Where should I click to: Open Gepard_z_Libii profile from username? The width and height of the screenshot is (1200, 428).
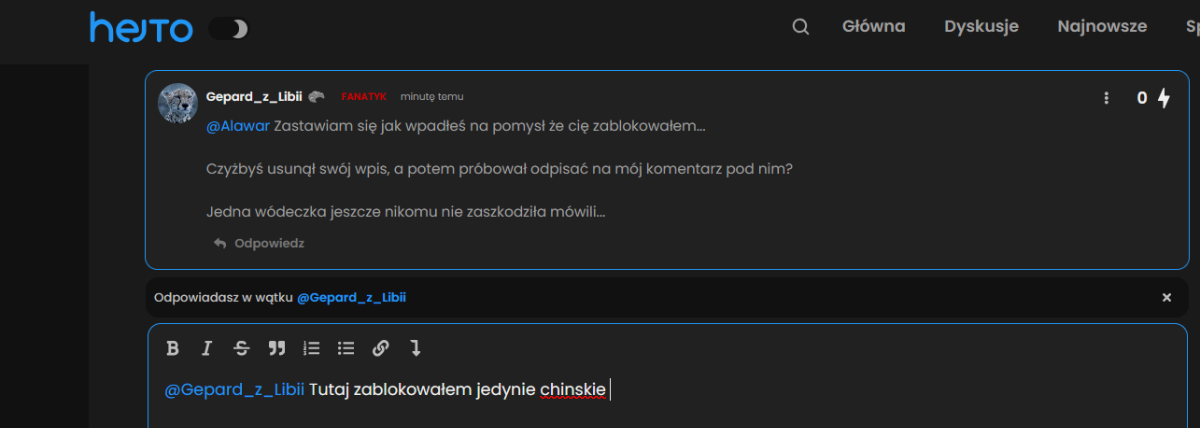254,96
